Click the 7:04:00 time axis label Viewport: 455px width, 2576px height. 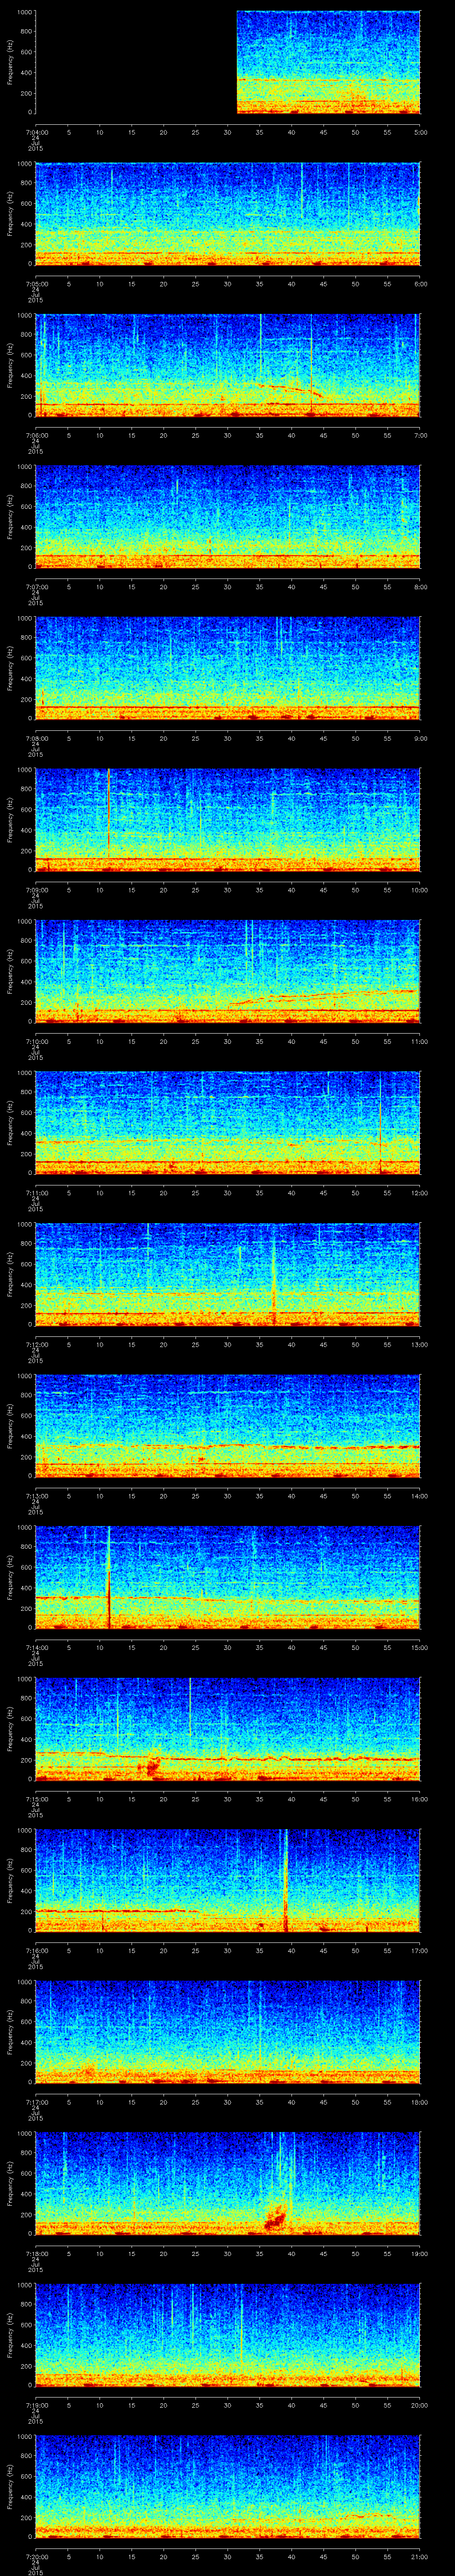coord(36,132)
